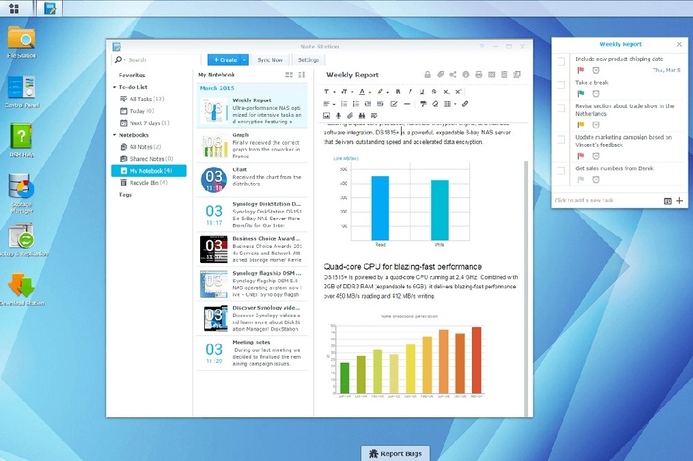Screen dimensions: 693x461
Task: Check the 'Revise section about trade show' task
Action: click(x=561, y=108)
